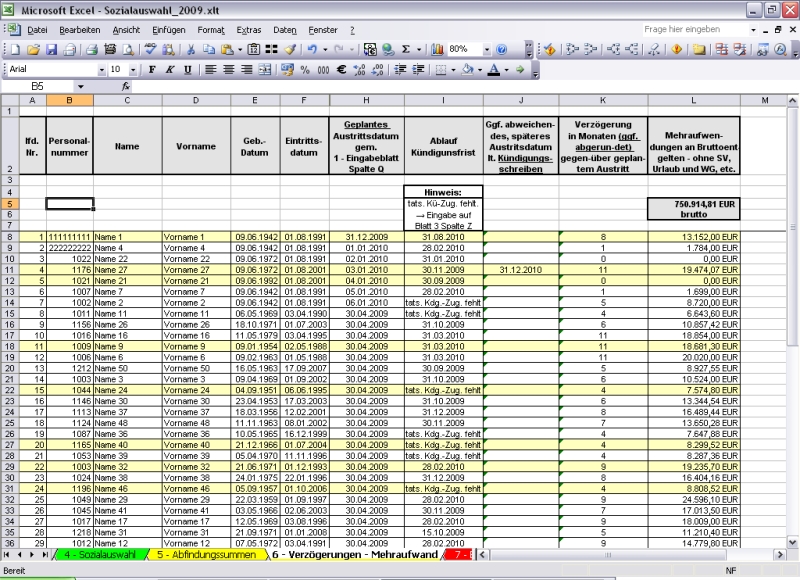Viewport: 800px width, 580px height.
Task: Apply percent style to the cell
Action: click(305, 70)
